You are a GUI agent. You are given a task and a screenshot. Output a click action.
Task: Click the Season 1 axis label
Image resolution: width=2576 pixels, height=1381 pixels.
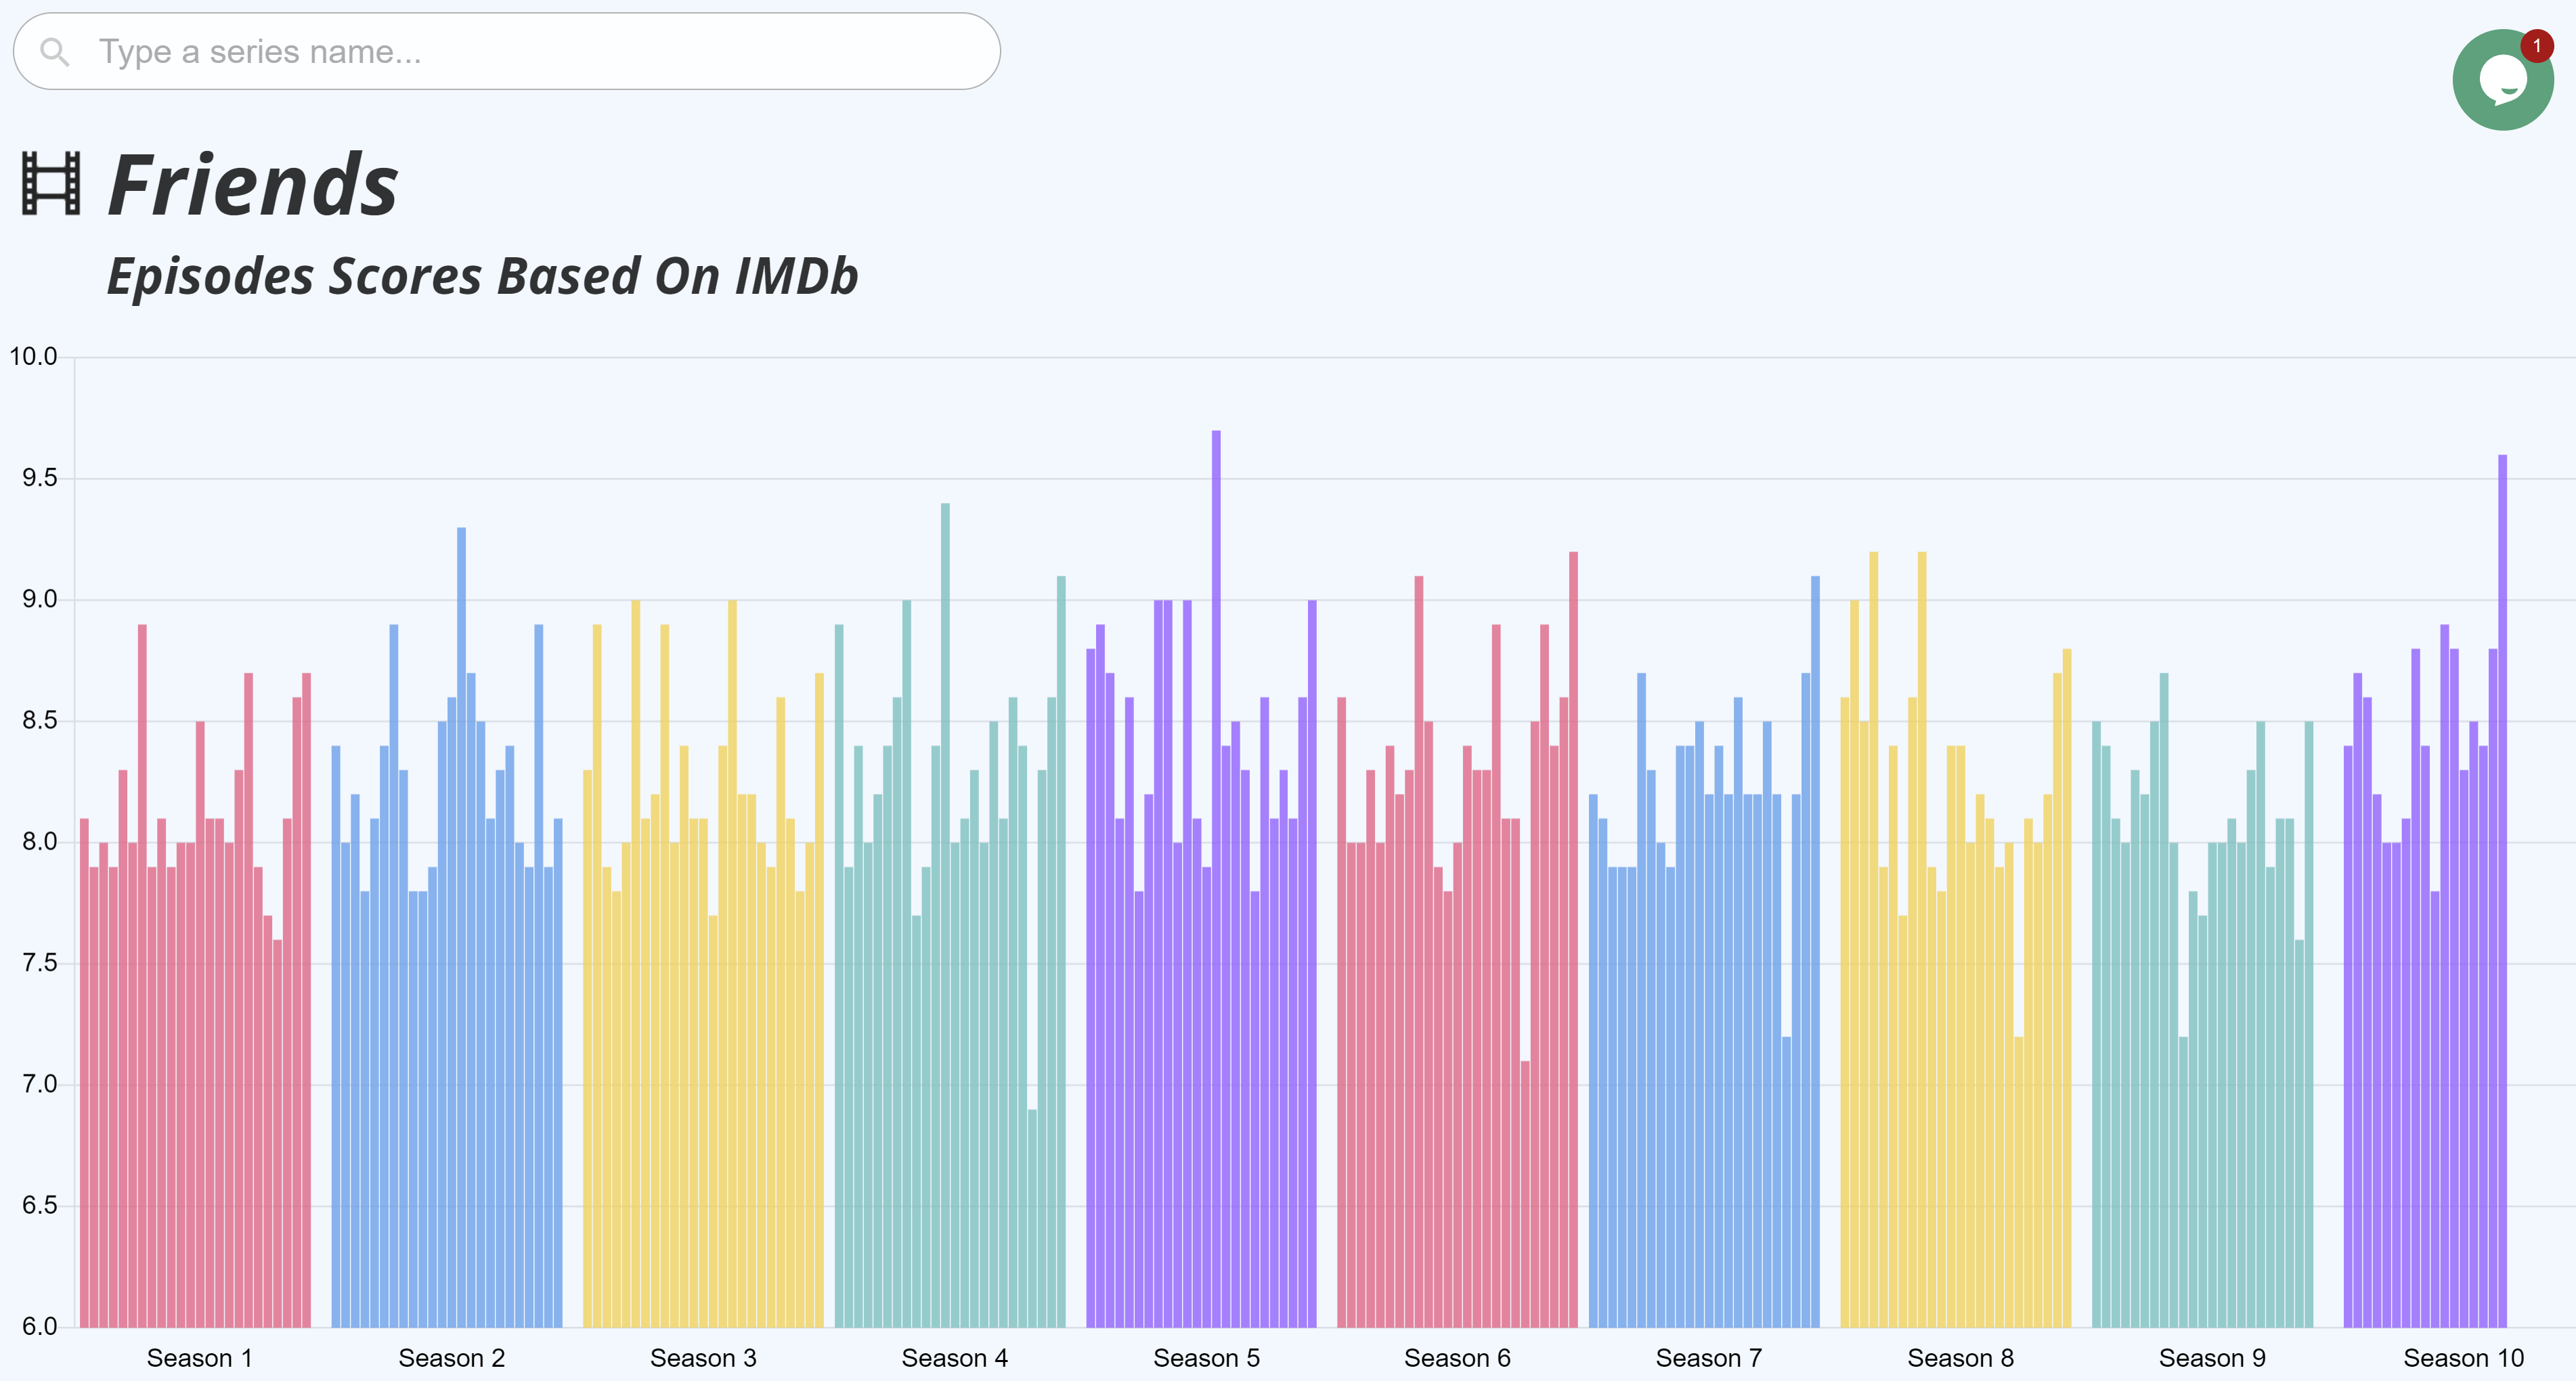tap(200, 1358)
